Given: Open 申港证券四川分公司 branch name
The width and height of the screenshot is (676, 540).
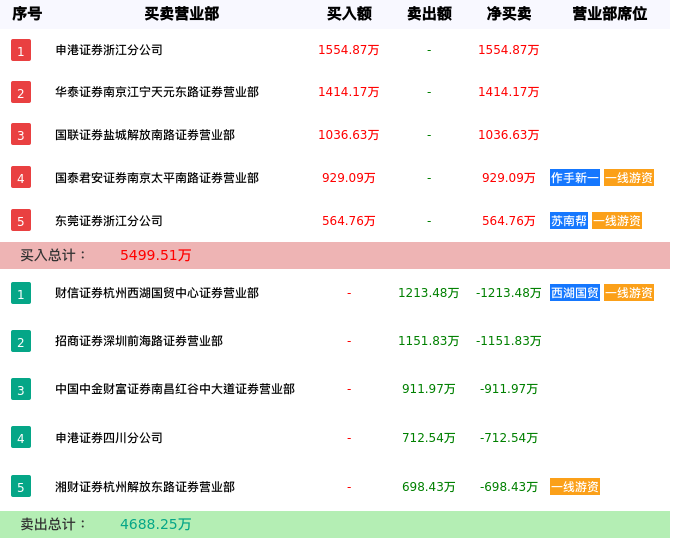Looking at the screenshot, I should click(109, 438).
